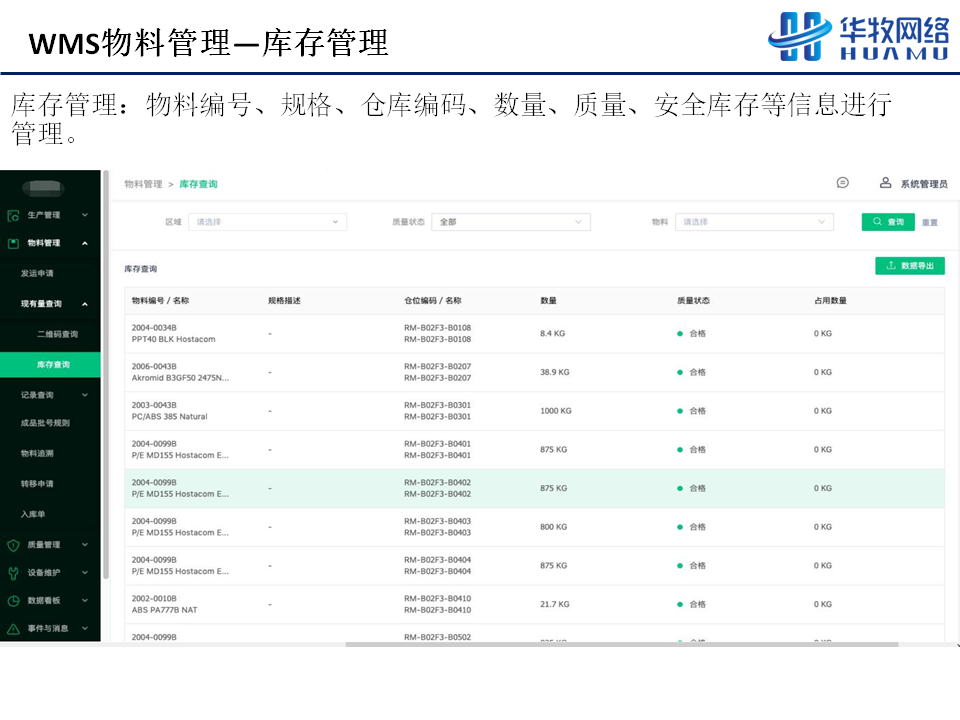Click quantity cell 1000 KG
This screenshot has height=720, width=960.
[555, 411]
